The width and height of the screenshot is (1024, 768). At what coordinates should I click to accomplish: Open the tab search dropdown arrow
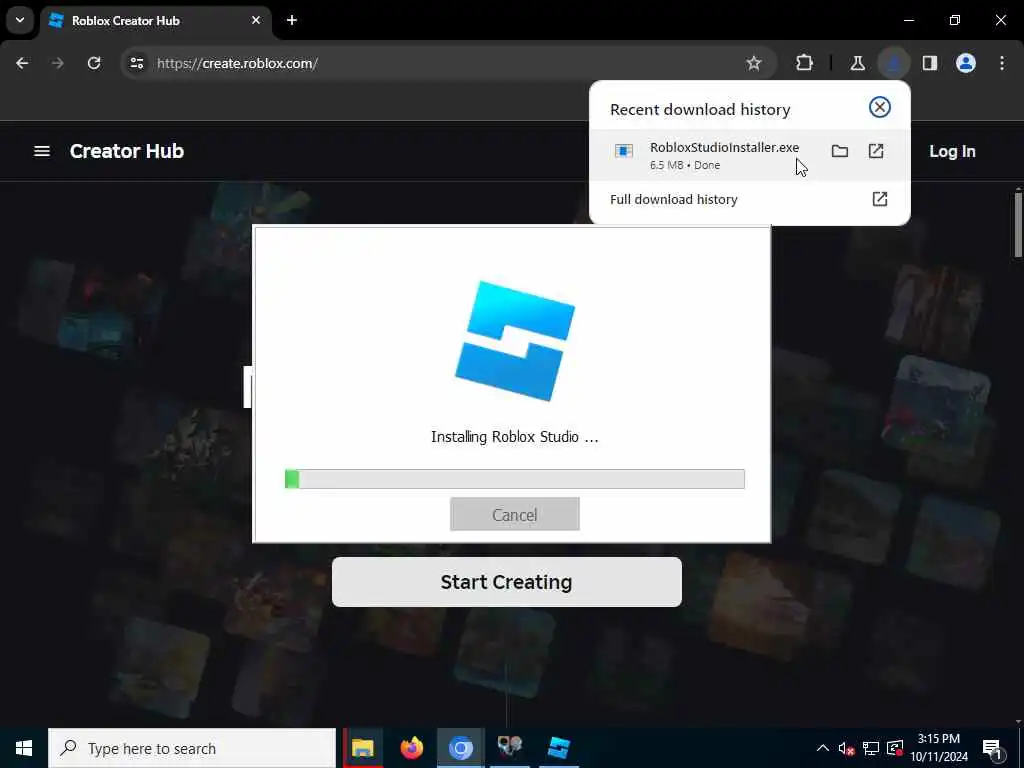tap(20, 20)
